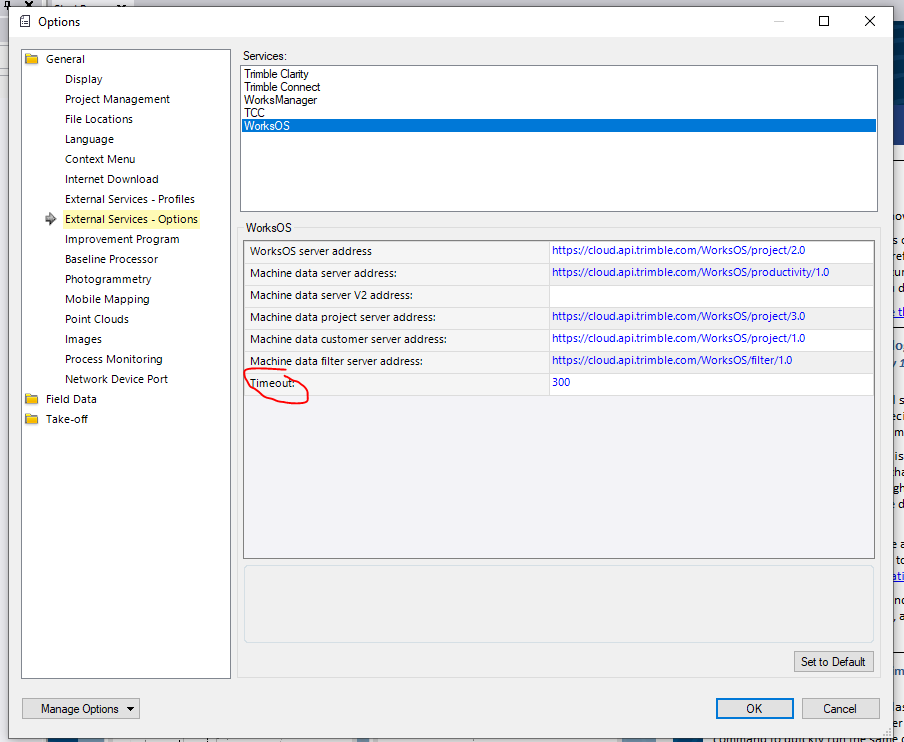Edit Machine data project server address value
The height and width of the screenshot is (742, 904).
[x=711, y=317]
